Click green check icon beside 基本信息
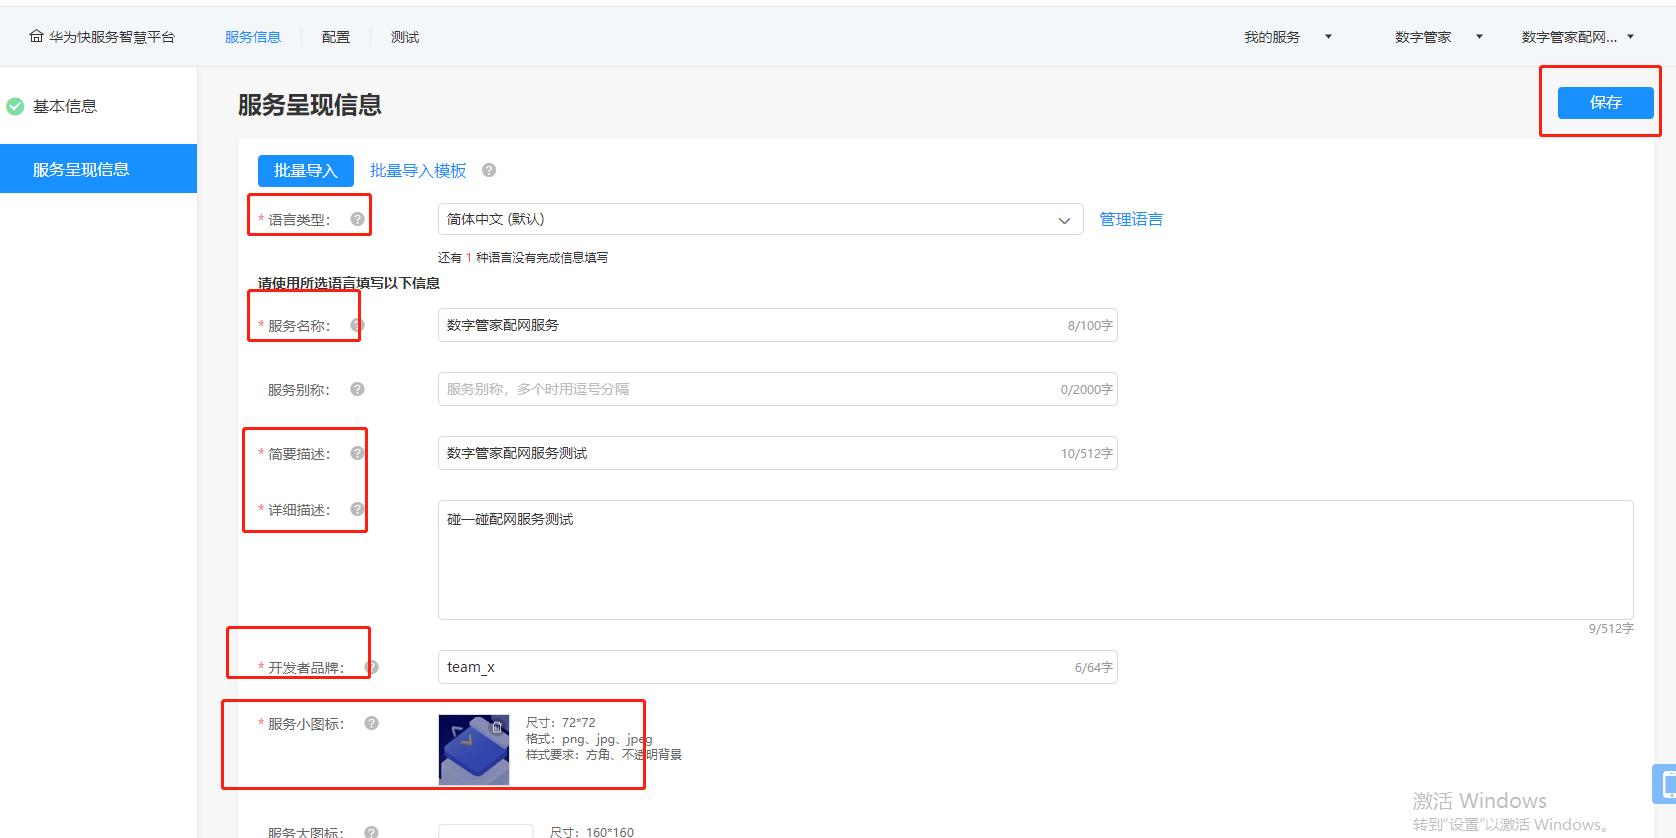This screenshot has width=1676, height=838. click(x=15, y=106)
